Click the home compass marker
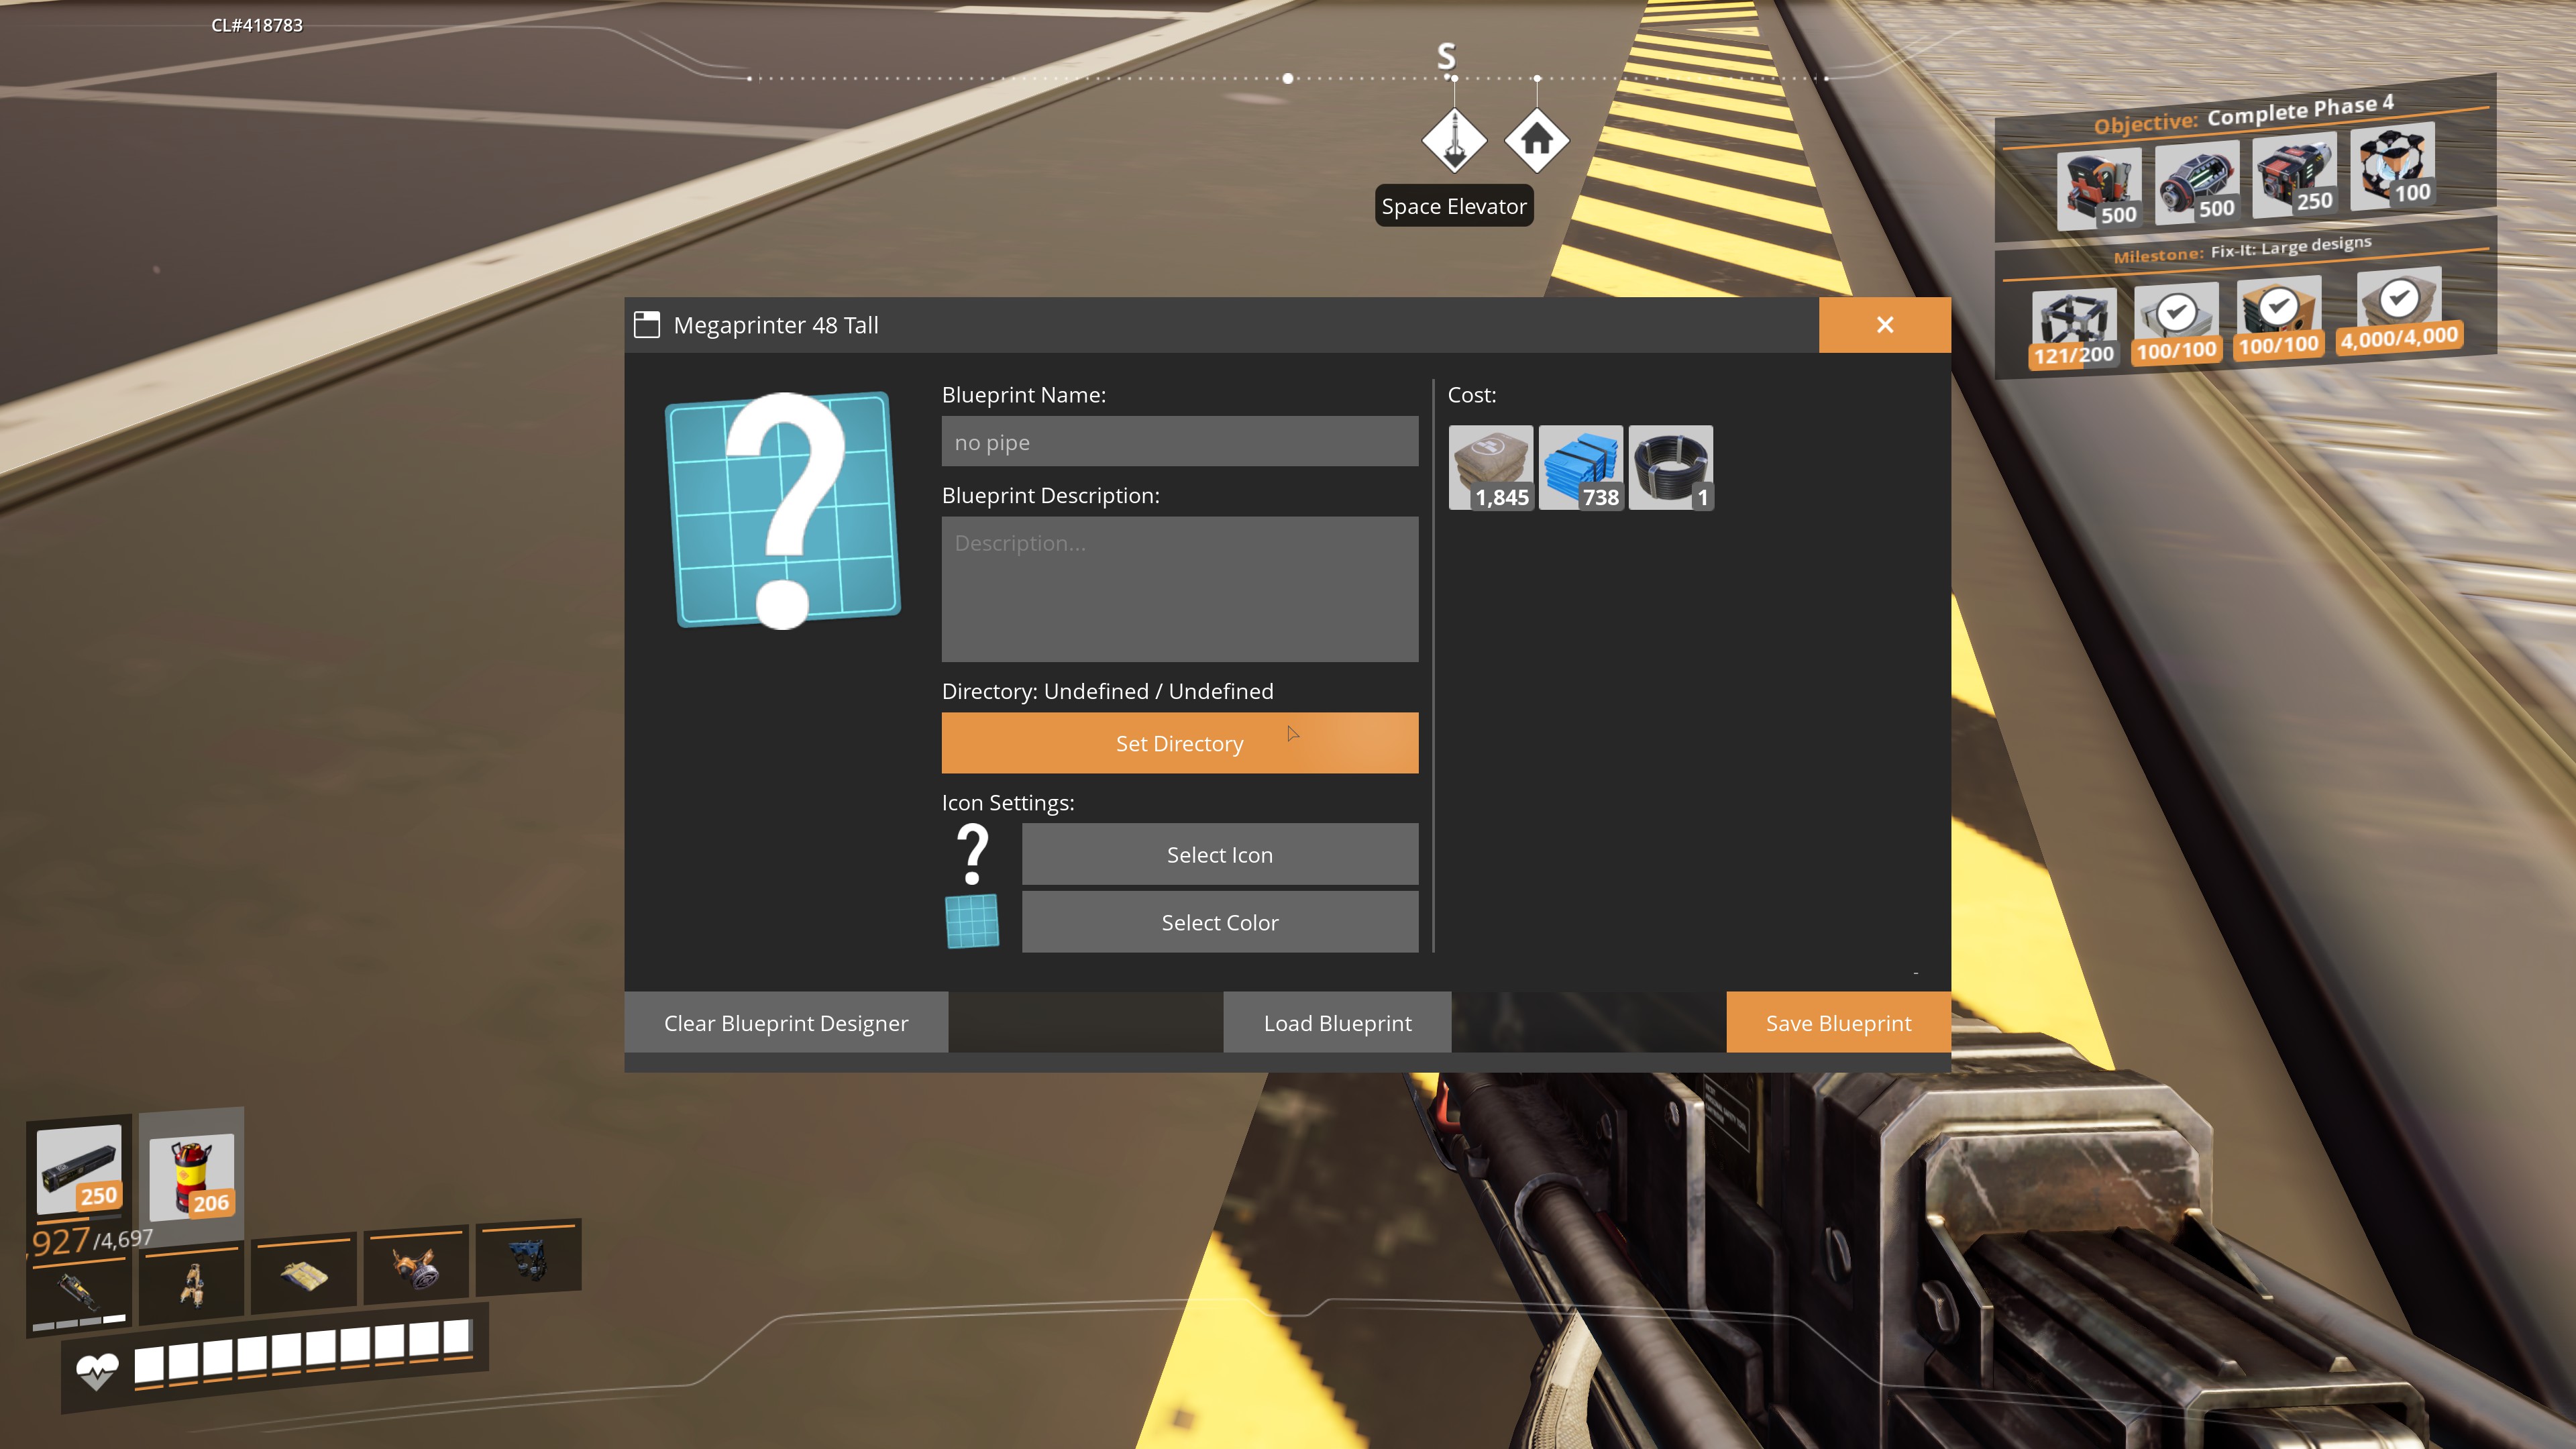The height and width of the screenshot is (1449, 2576). click(1537, 140)
